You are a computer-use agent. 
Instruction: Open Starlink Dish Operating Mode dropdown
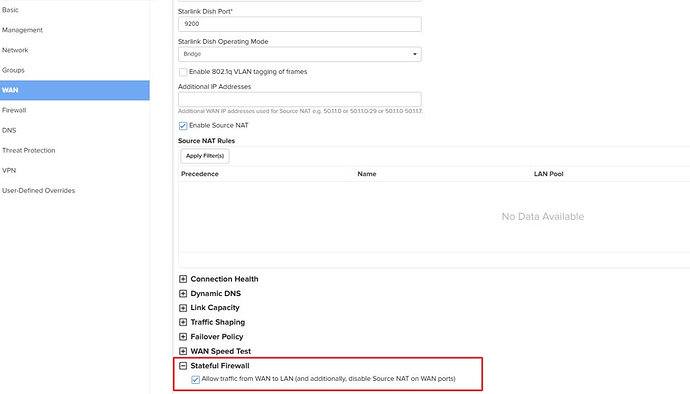point(300,54)
